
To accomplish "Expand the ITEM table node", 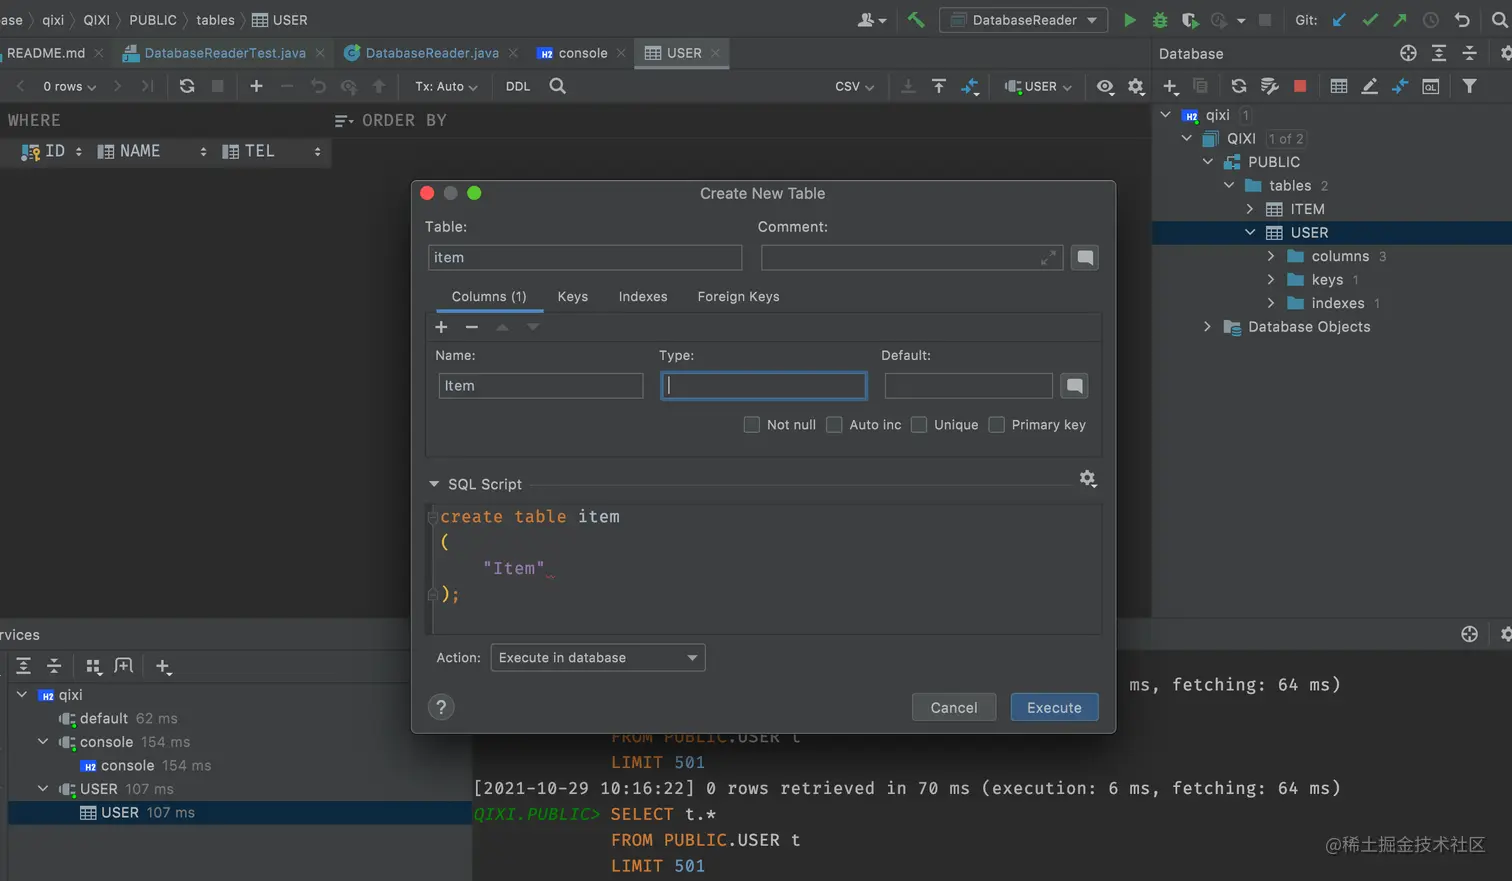I will (x=1250, y=209).
